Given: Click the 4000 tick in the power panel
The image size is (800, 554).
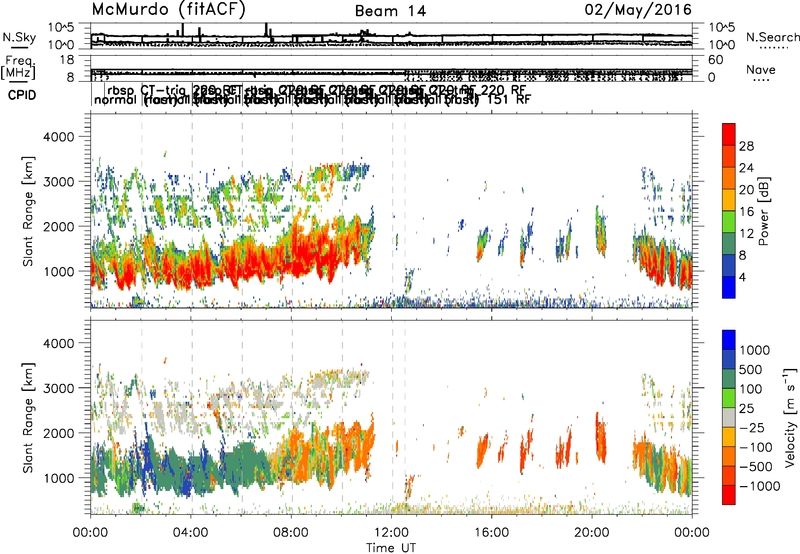Looking at the screenshot, I should pyautogui.click(x=58, y=137).
